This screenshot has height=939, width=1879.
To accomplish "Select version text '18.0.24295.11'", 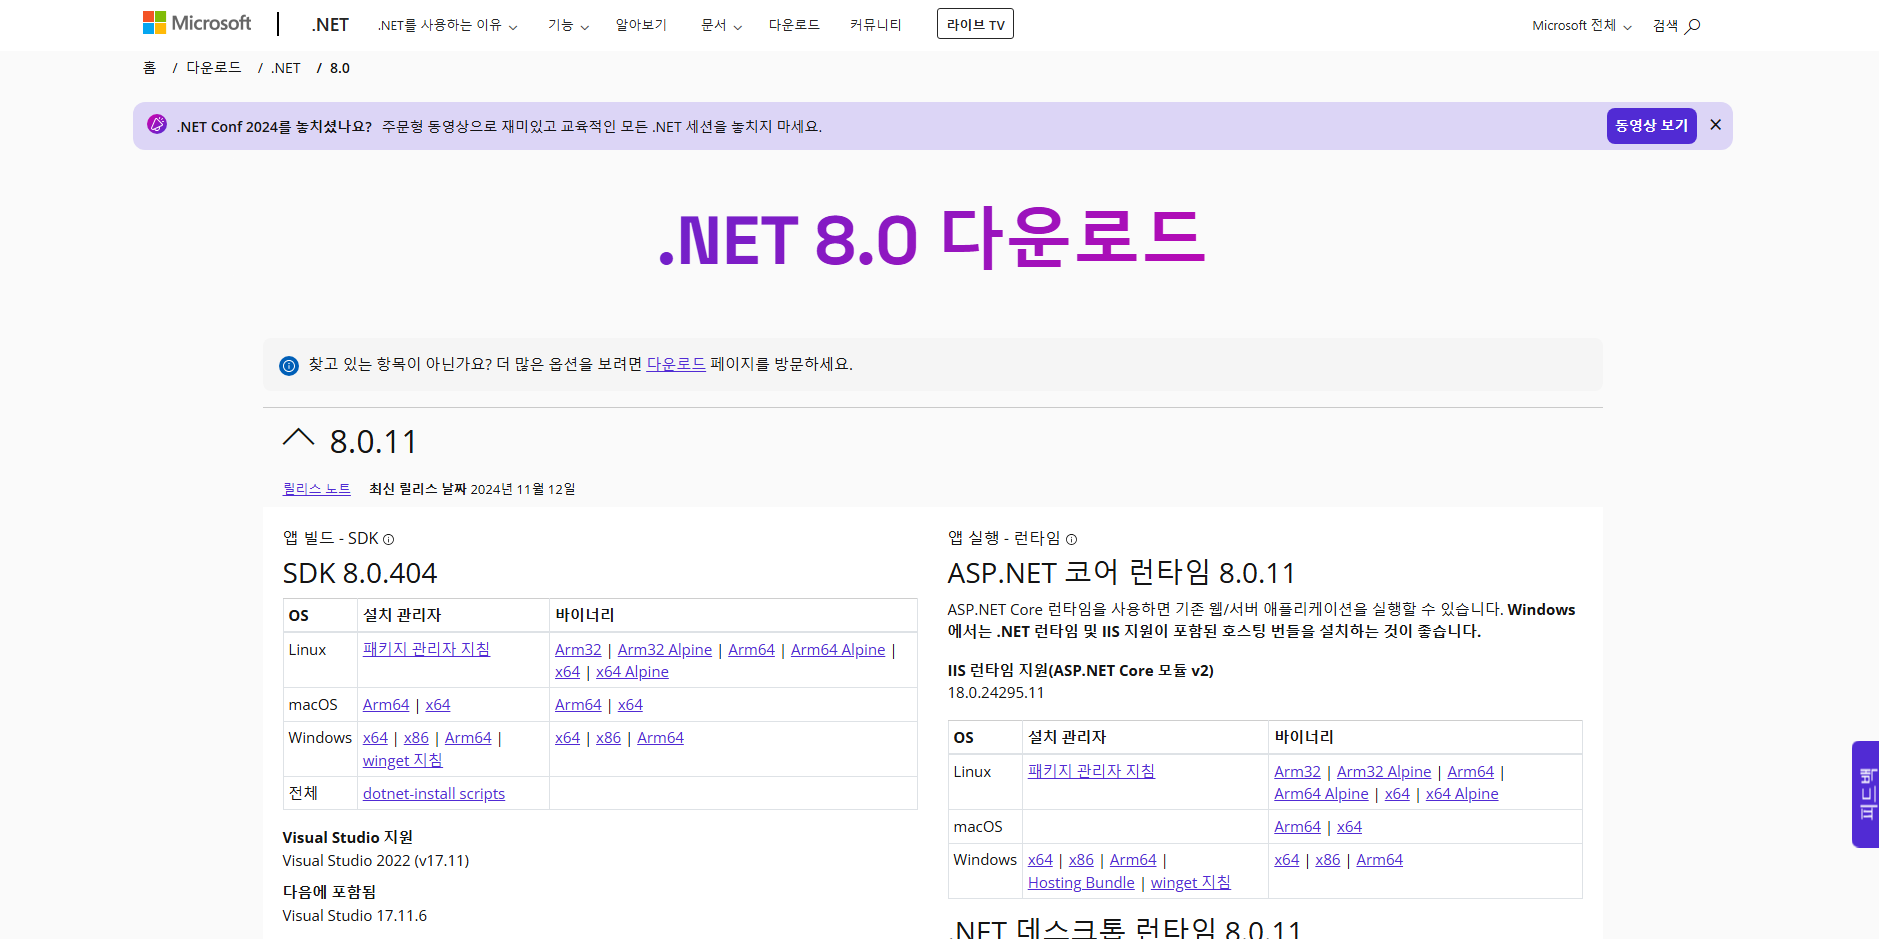I will (996, 693).
